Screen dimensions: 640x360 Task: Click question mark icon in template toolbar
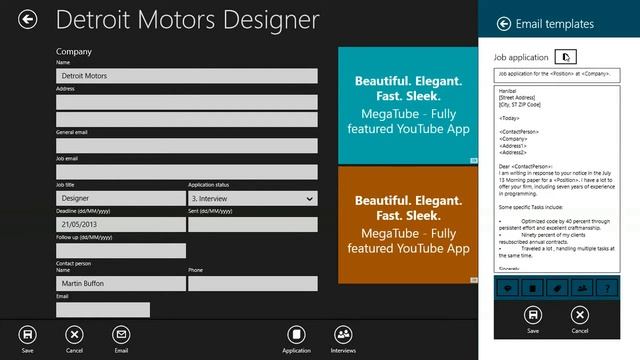point(607,288)
